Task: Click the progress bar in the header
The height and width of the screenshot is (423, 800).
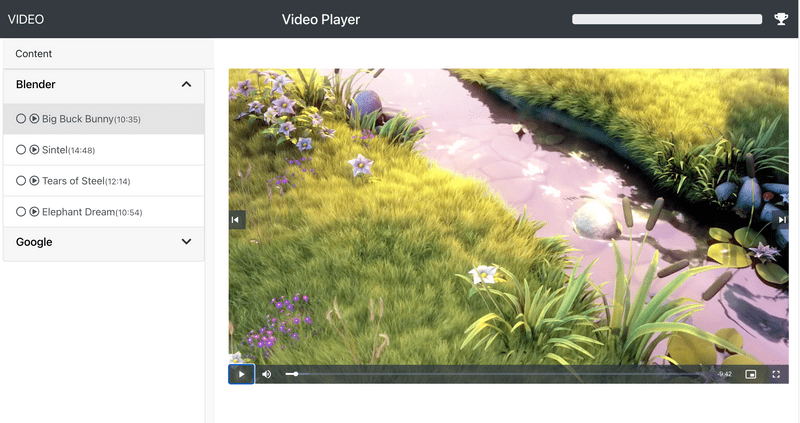Action: (667, 19)
